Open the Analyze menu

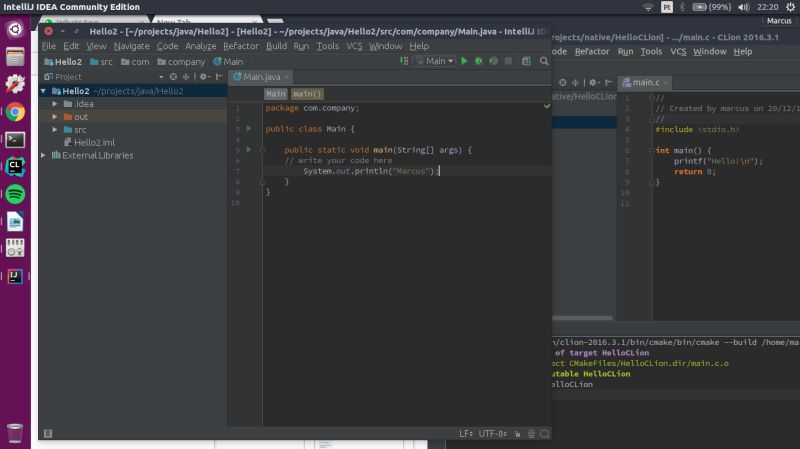(201, 46)
